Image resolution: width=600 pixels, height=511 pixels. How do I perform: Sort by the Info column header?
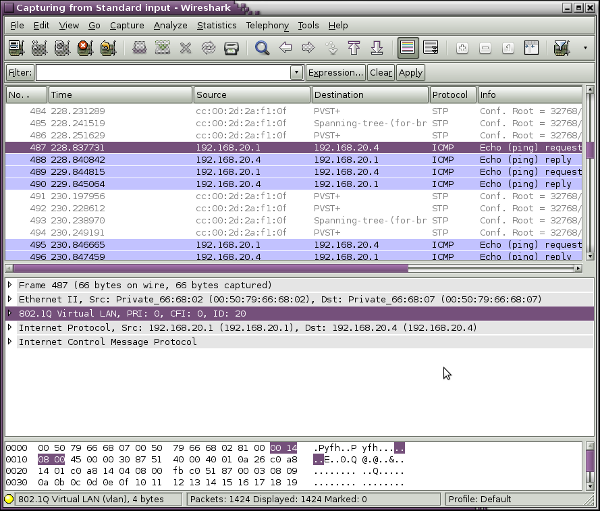tap(530, 95)
